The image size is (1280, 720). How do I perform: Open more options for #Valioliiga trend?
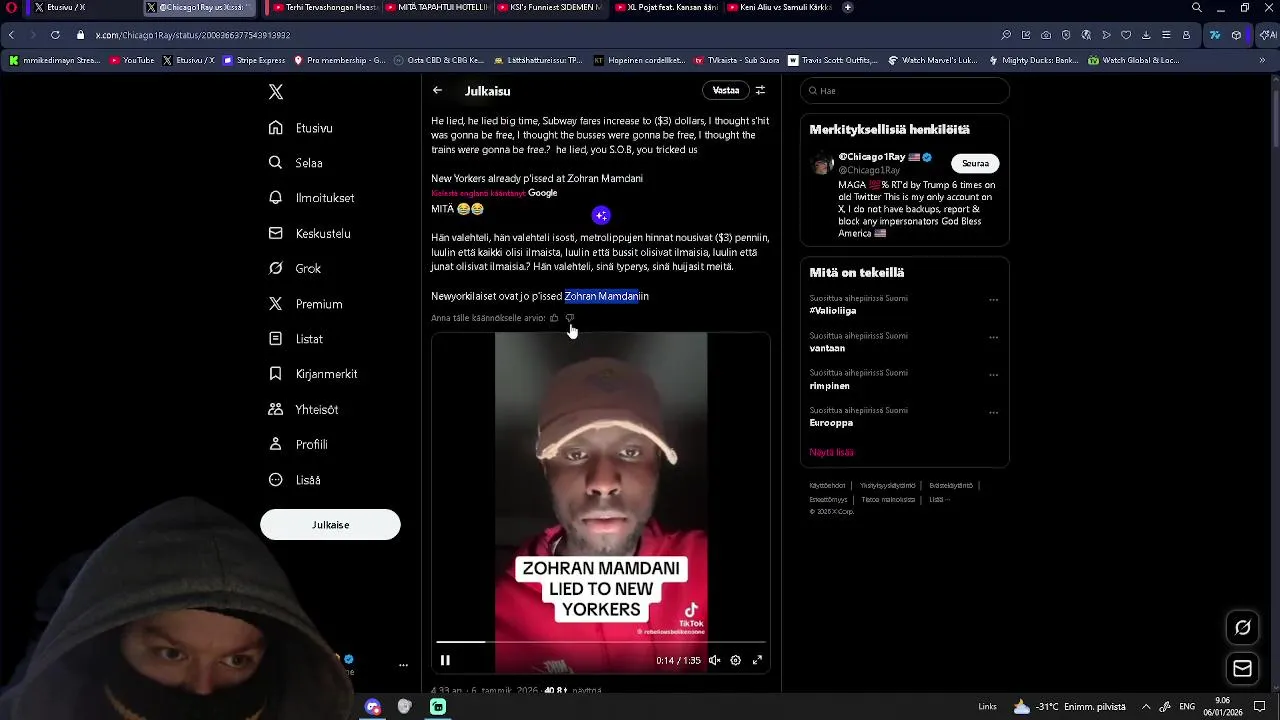[993, 299]
